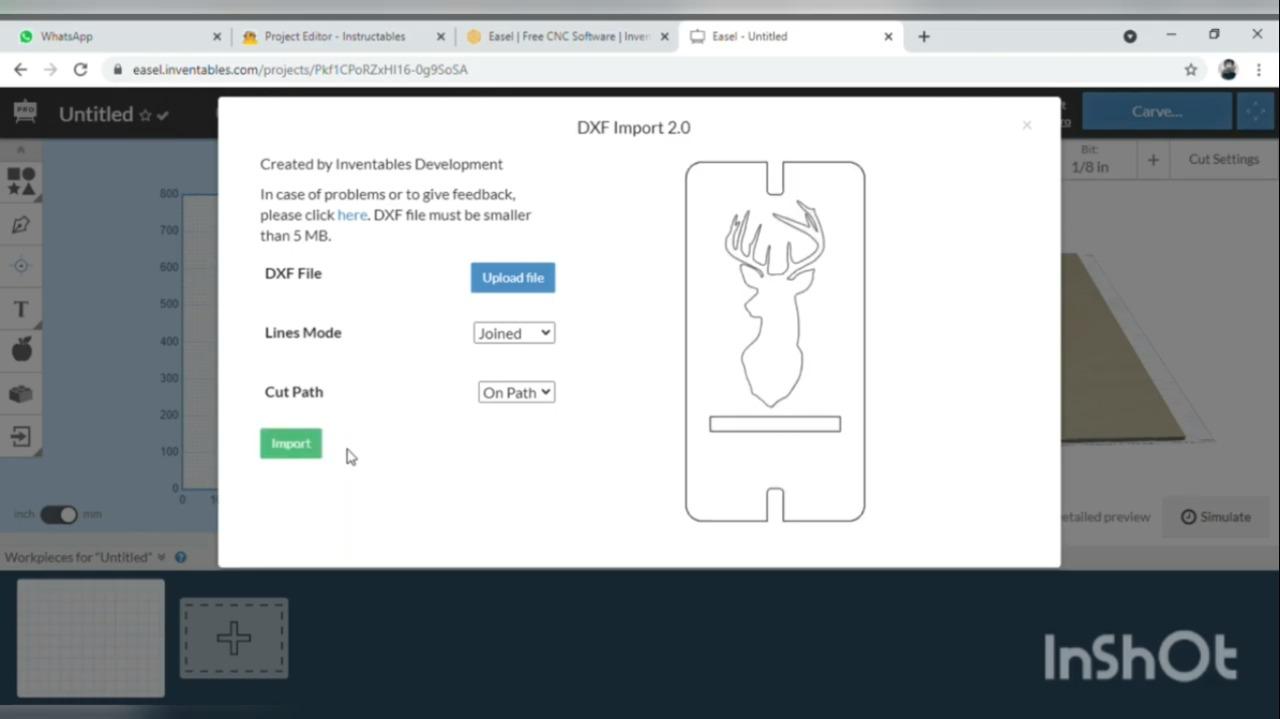The image size is (1280, 719).
Task: Switch to Project Editor - Instructables tab
Action: tap(344, 36)
